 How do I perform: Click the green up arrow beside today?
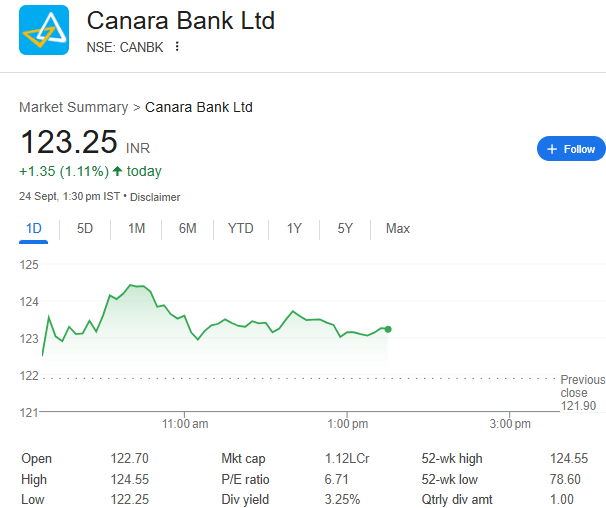pos(117,171)
